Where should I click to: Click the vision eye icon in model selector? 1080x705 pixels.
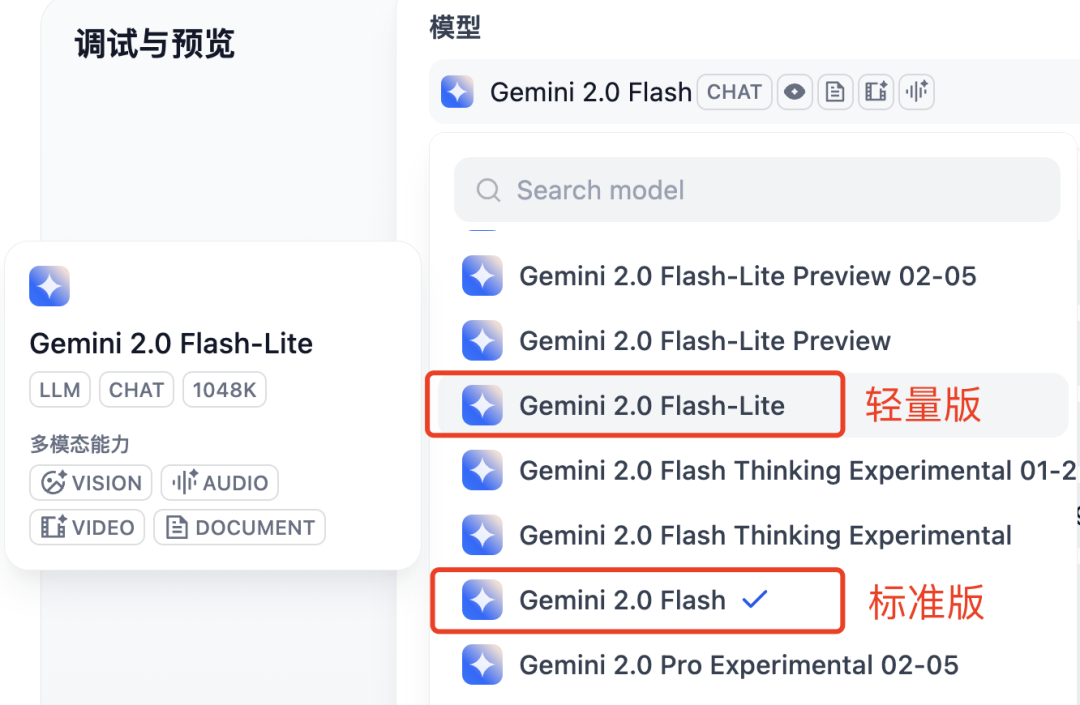794,92
